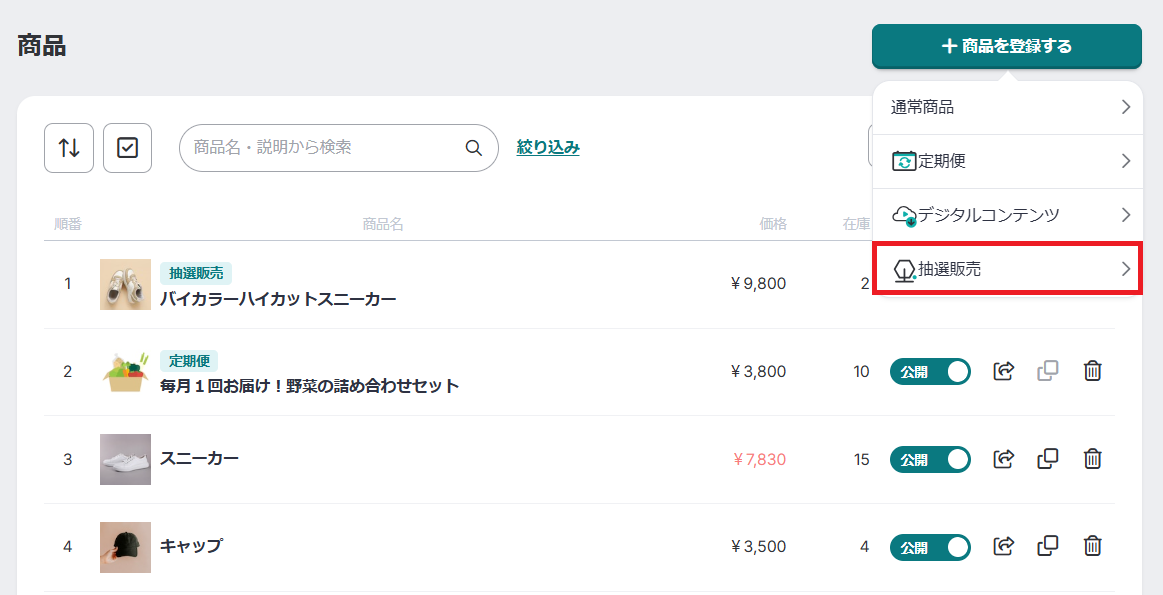Click the バイカラーハイカットスニーカー thumbnail

(x=125, y=284)
